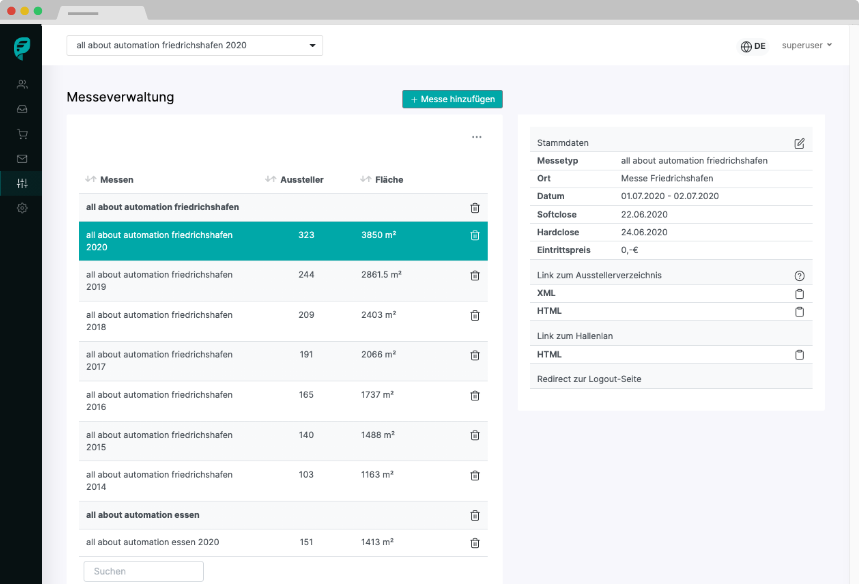Sort table by Messen column

(110, 180)
